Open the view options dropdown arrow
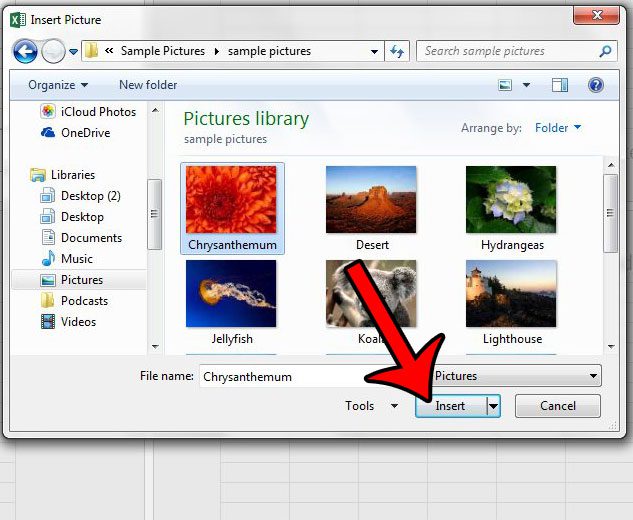 (526, 85)
